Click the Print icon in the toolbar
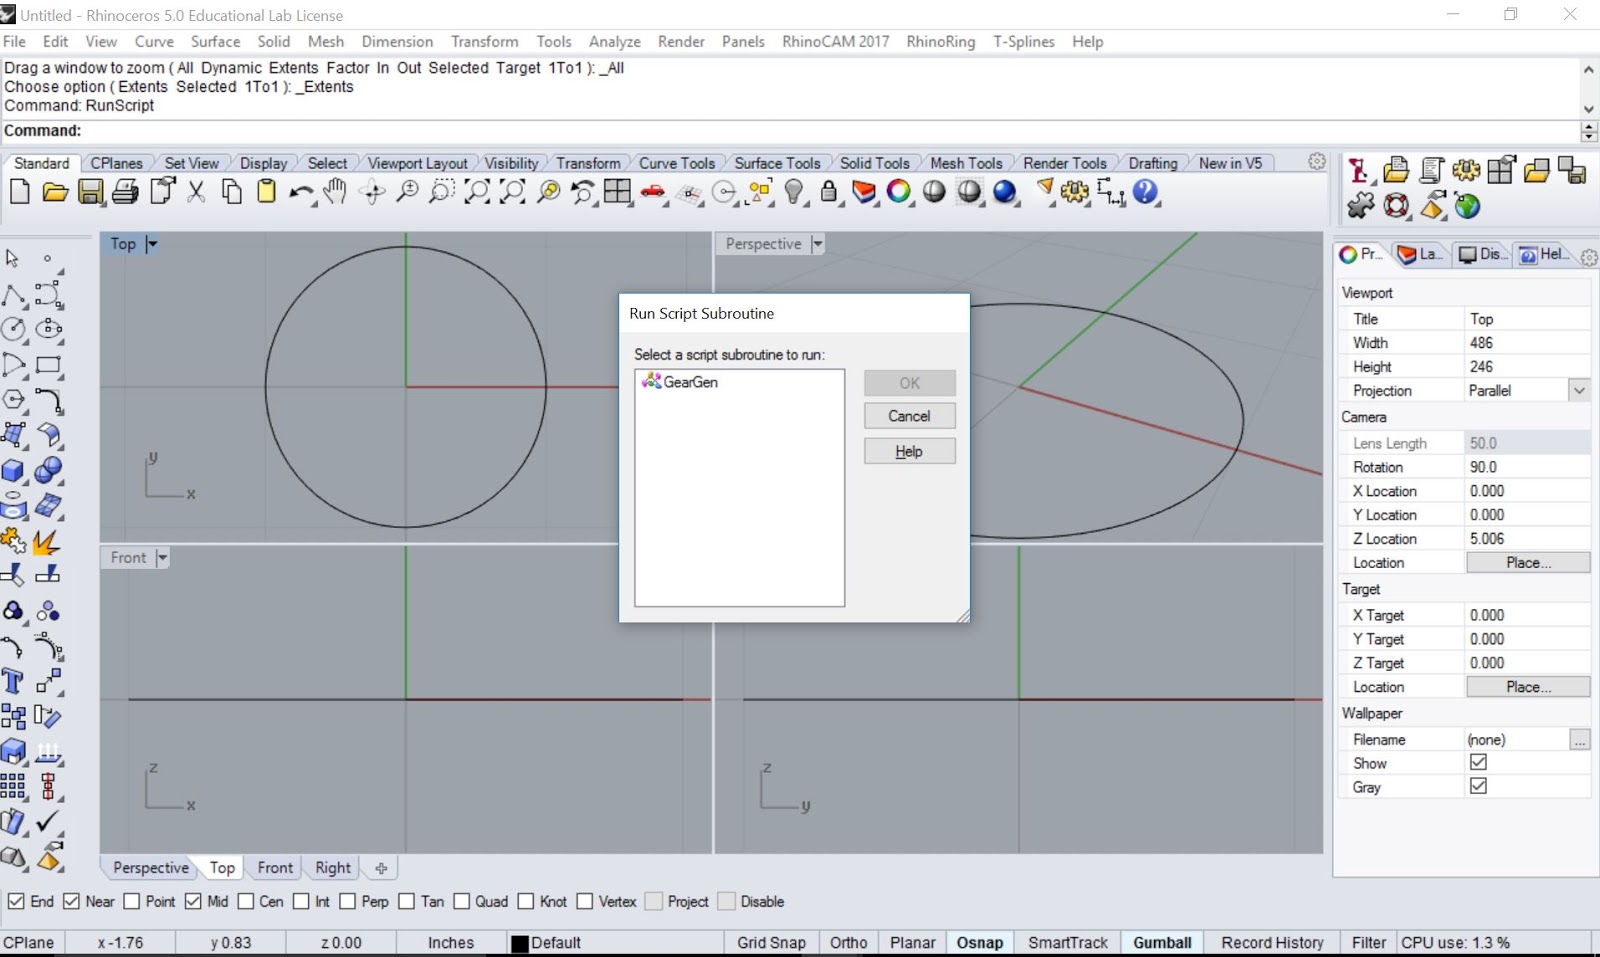The image size is (1600, 957). pos(125,191)
